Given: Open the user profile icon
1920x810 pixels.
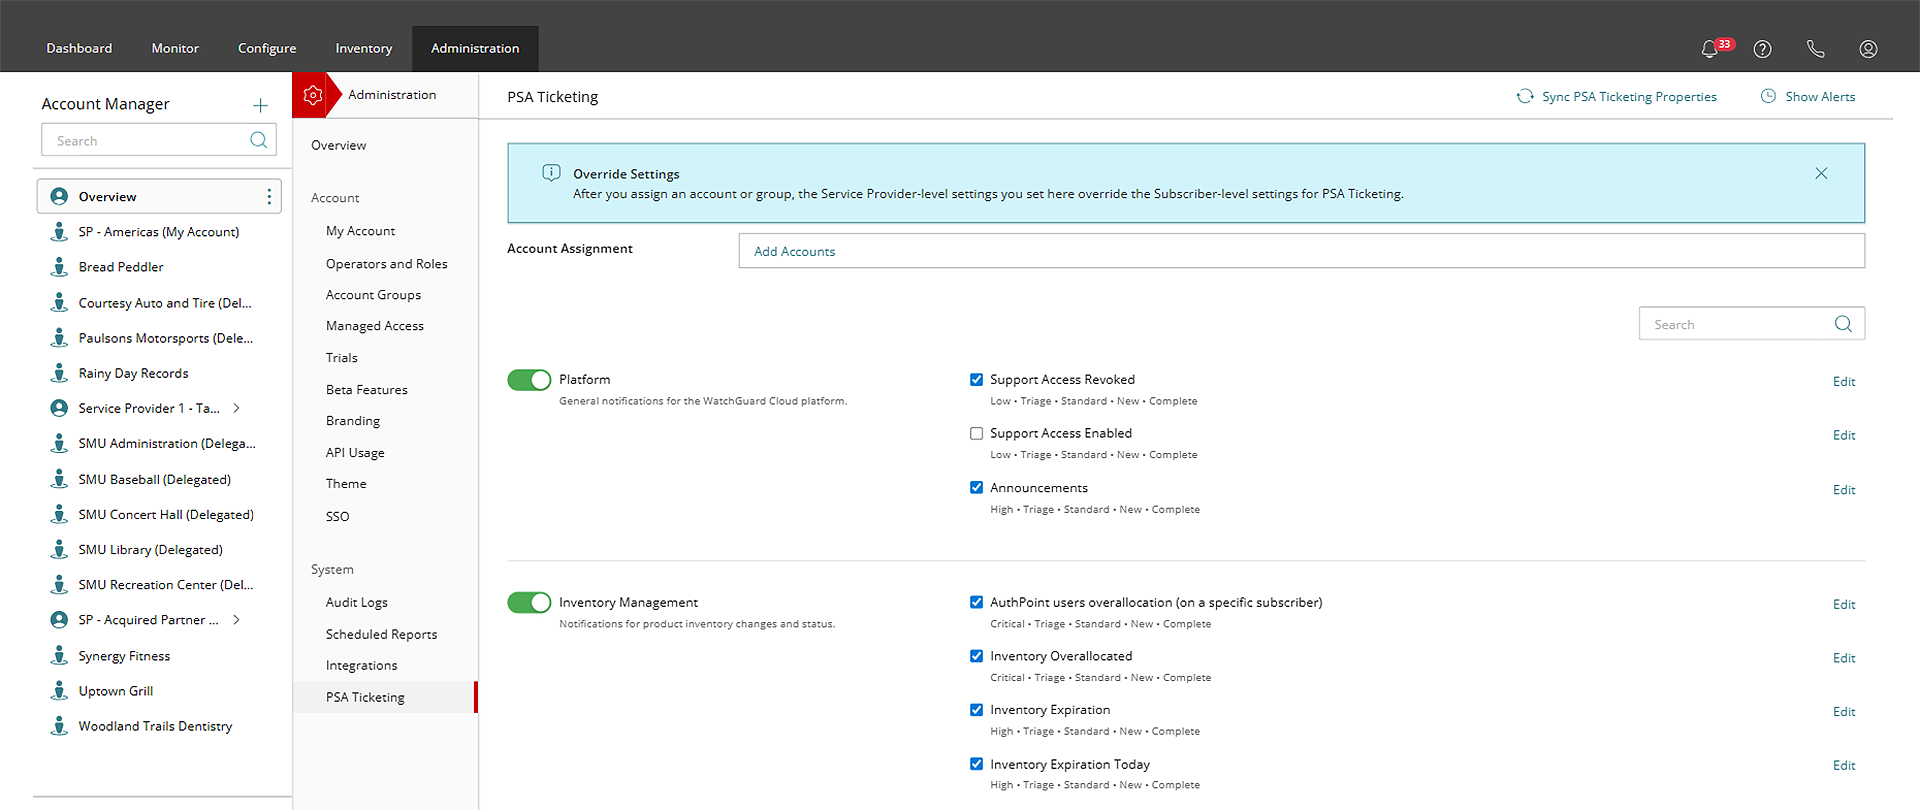Looking at the screenshot, I should [1867, 49].
